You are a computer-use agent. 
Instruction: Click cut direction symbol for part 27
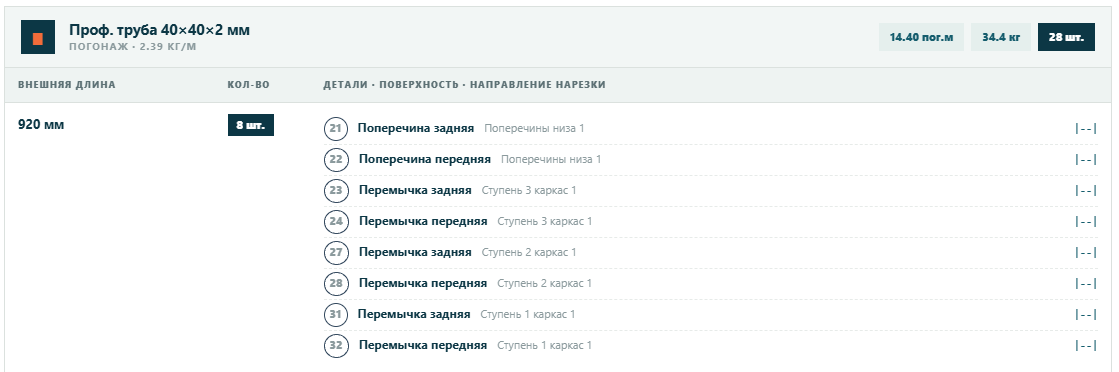(1085, 252)
